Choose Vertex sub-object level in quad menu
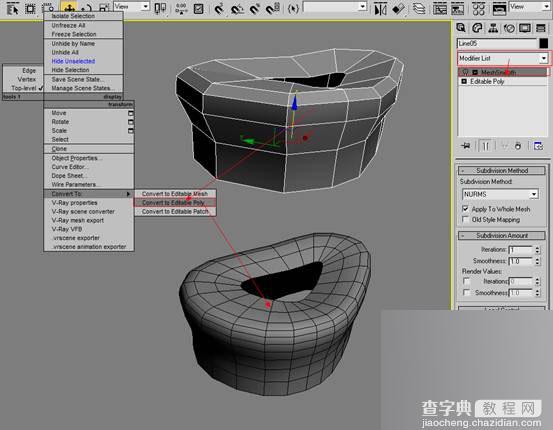The image size is (553, 430). 27,79
